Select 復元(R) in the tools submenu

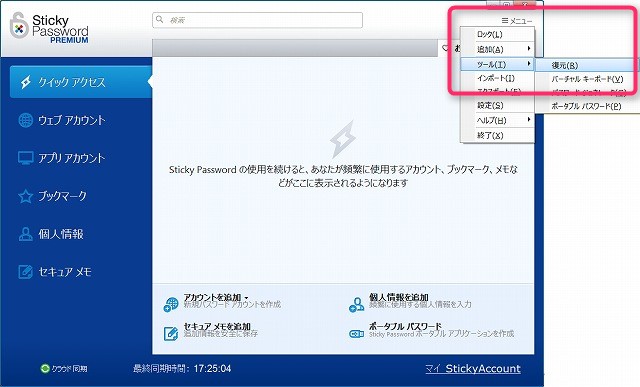587,65
